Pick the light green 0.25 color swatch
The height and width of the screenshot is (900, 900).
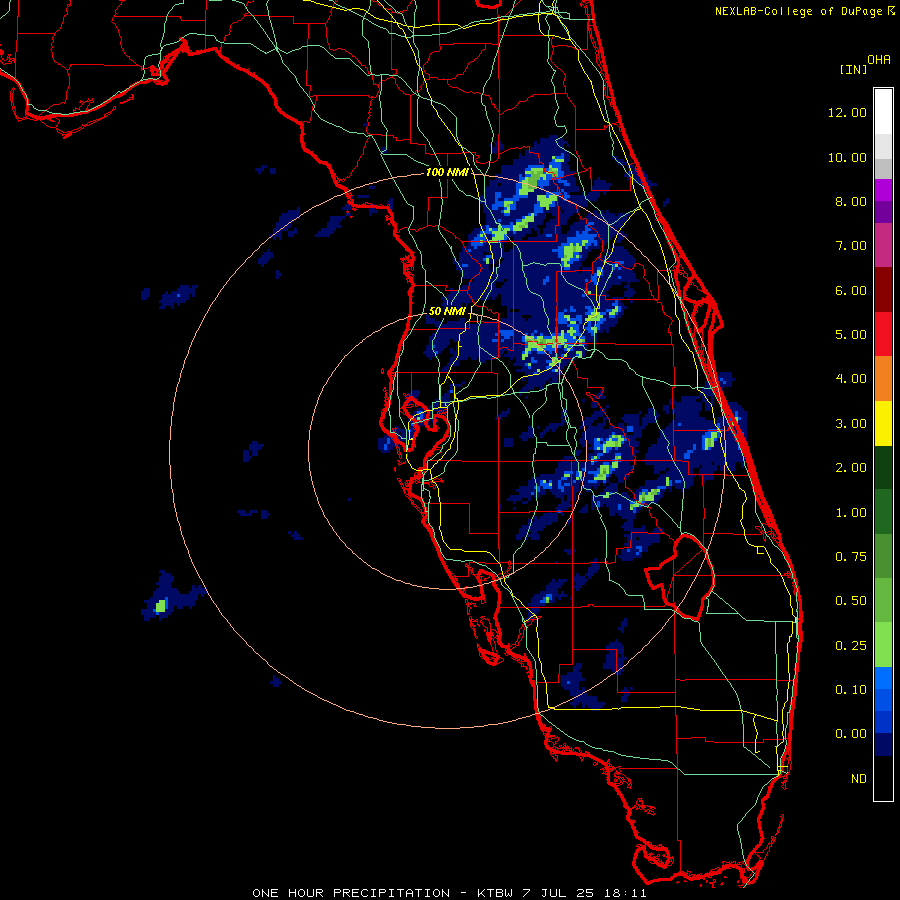tap(883, 645)
